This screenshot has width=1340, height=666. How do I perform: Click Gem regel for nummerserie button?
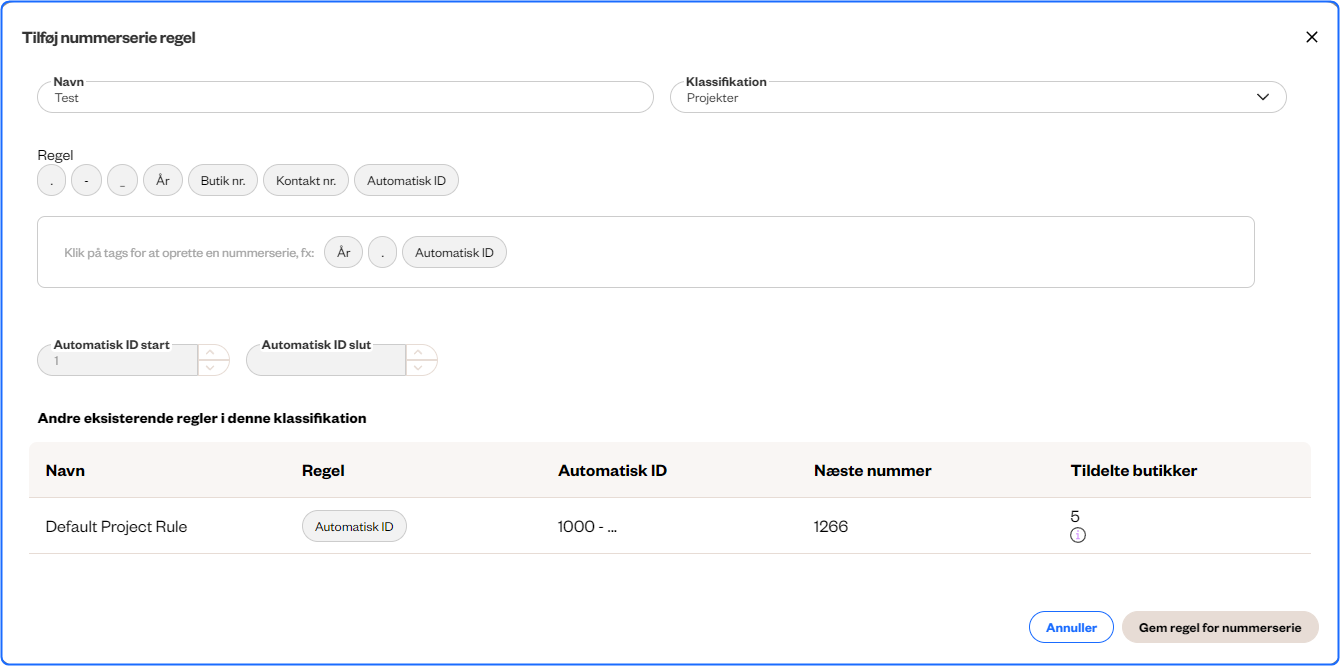tap(1220, 627)
